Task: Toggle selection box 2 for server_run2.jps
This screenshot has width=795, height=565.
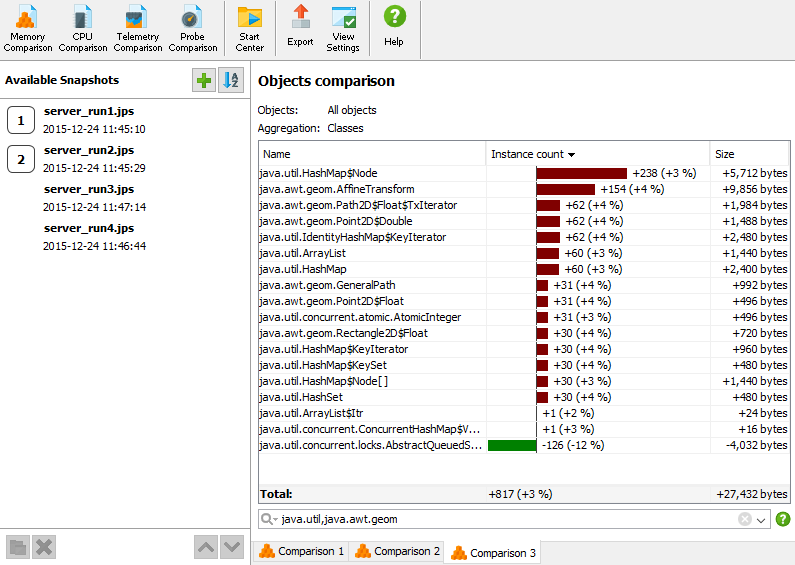Action: tap(21, 159)
